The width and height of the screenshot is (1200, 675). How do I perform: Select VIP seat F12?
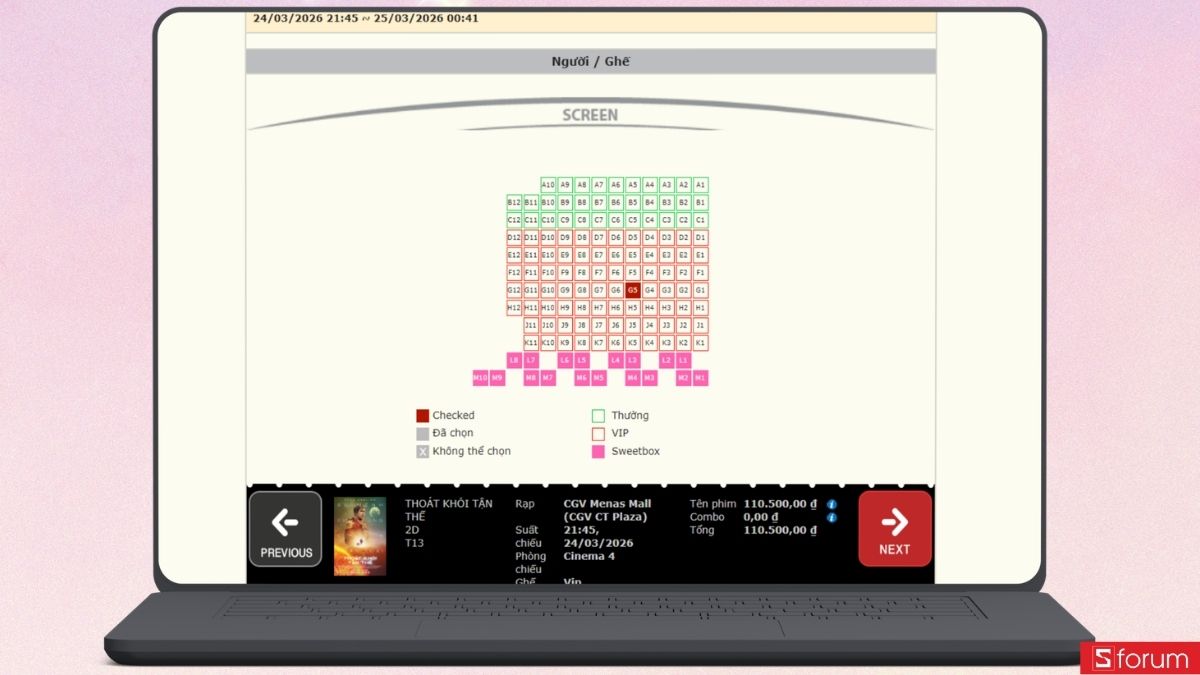[x=514, y=272]
